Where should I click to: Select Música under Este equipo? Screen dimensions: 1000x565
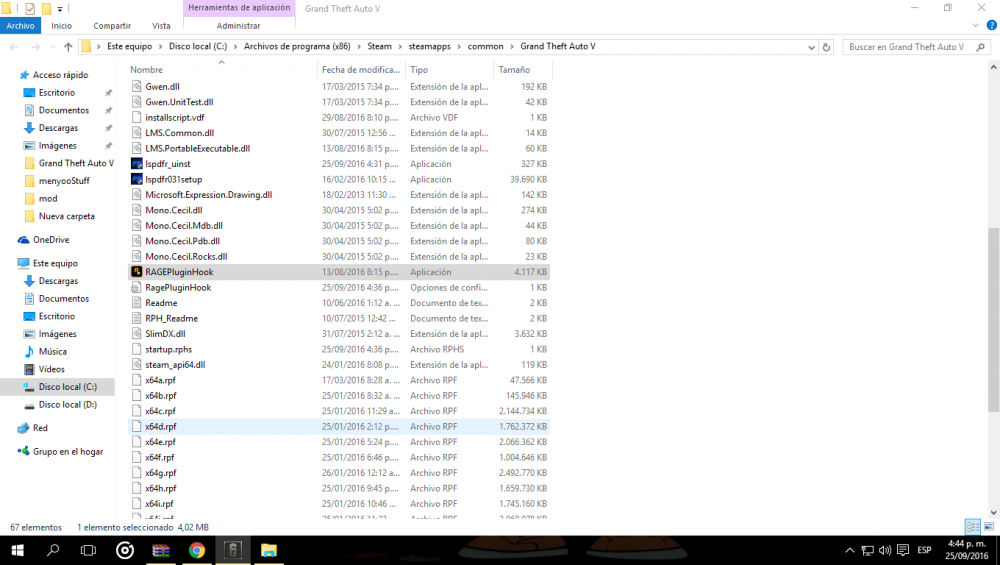point(52,351)
